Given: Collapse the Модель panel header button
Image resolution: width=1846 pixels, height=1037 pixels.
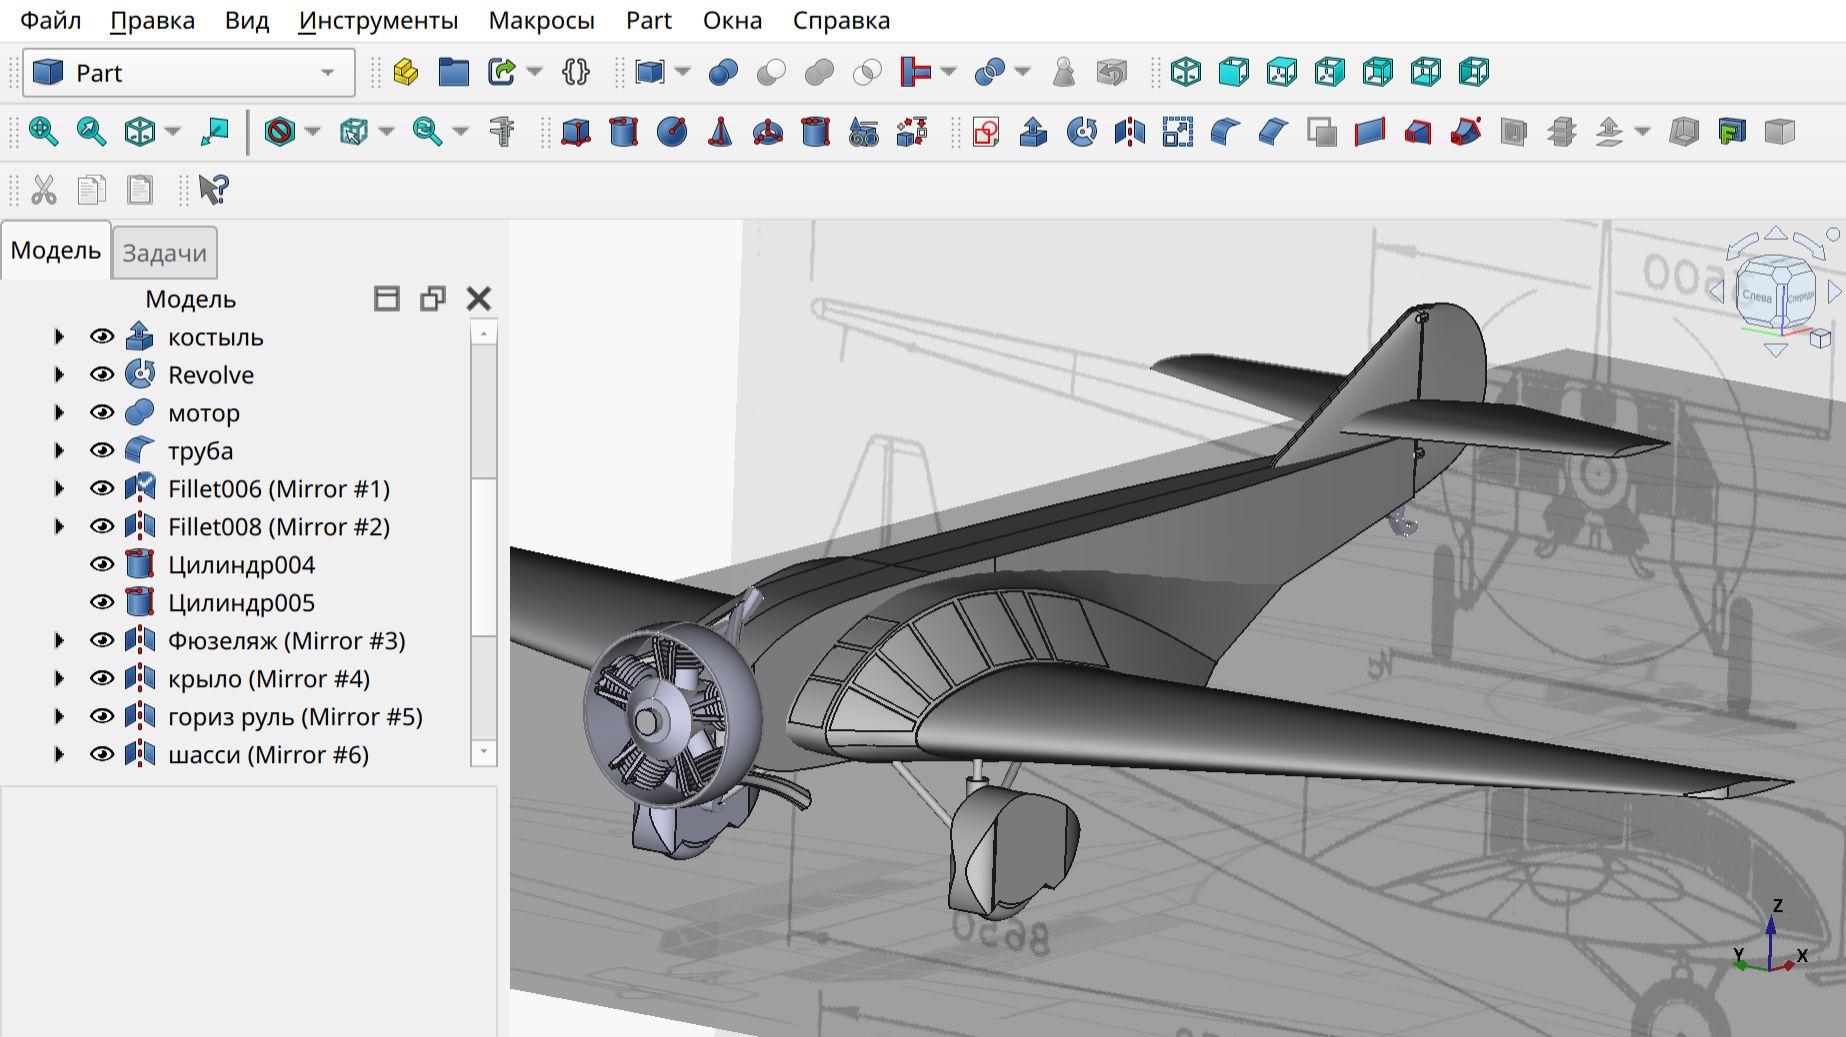Looking at the screenshot, I should click(387, 299).
